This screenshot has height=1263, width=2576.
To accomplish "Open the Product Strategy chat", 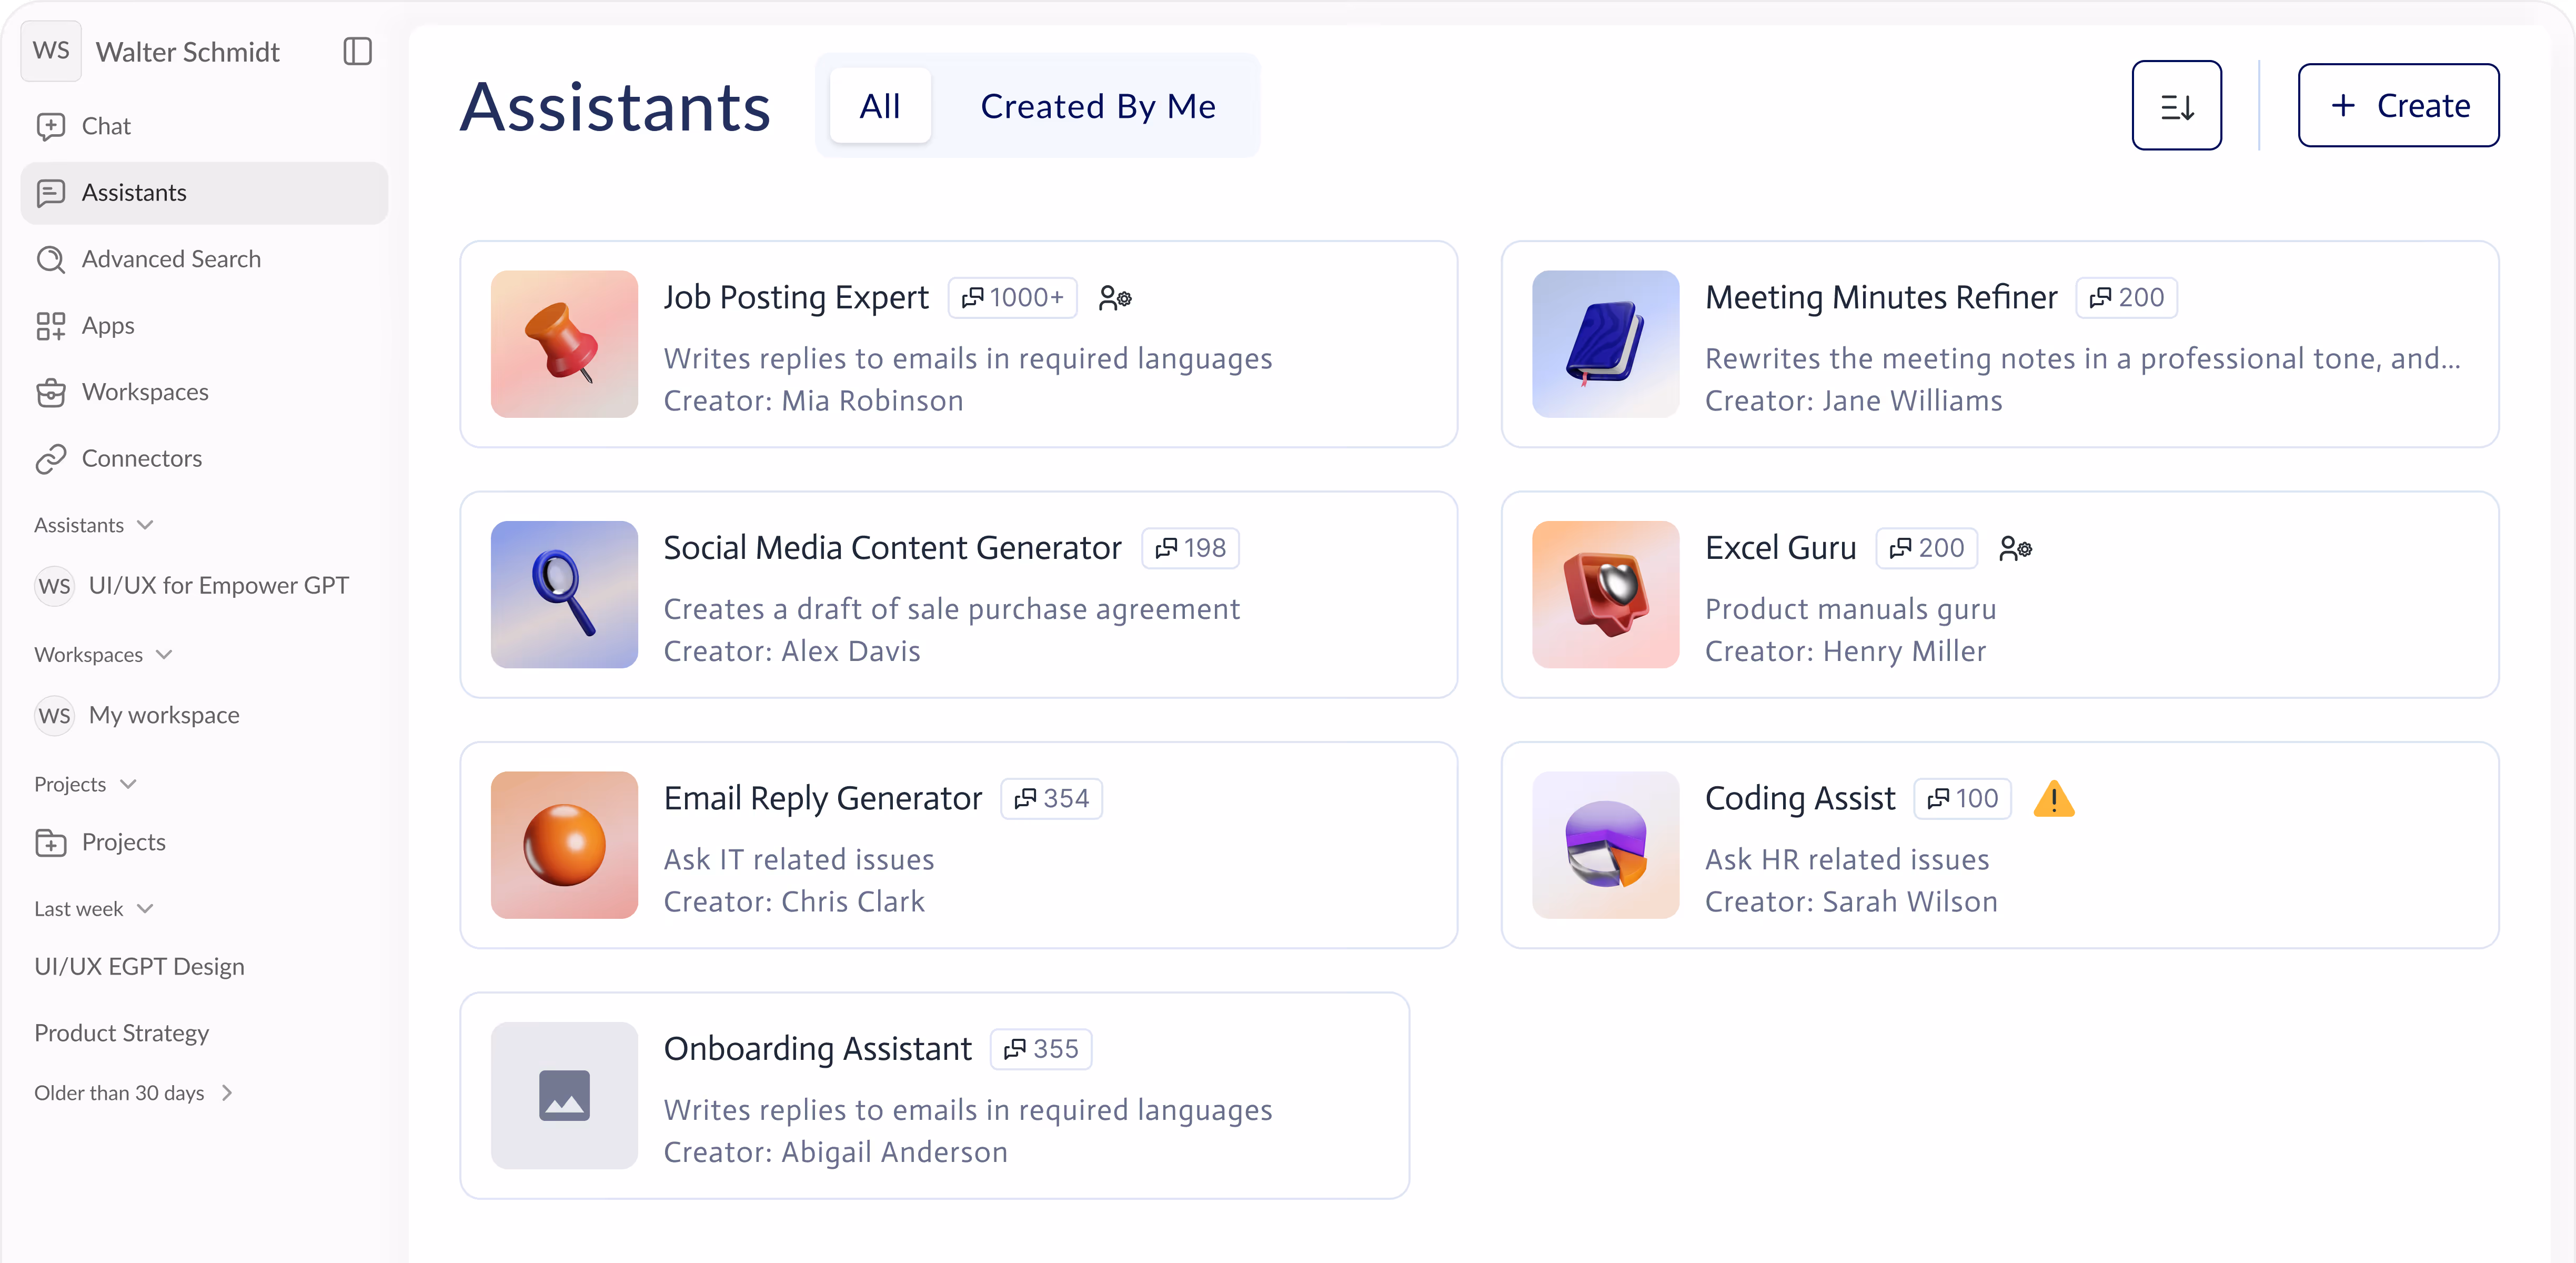I will (x=122, y=1033).
